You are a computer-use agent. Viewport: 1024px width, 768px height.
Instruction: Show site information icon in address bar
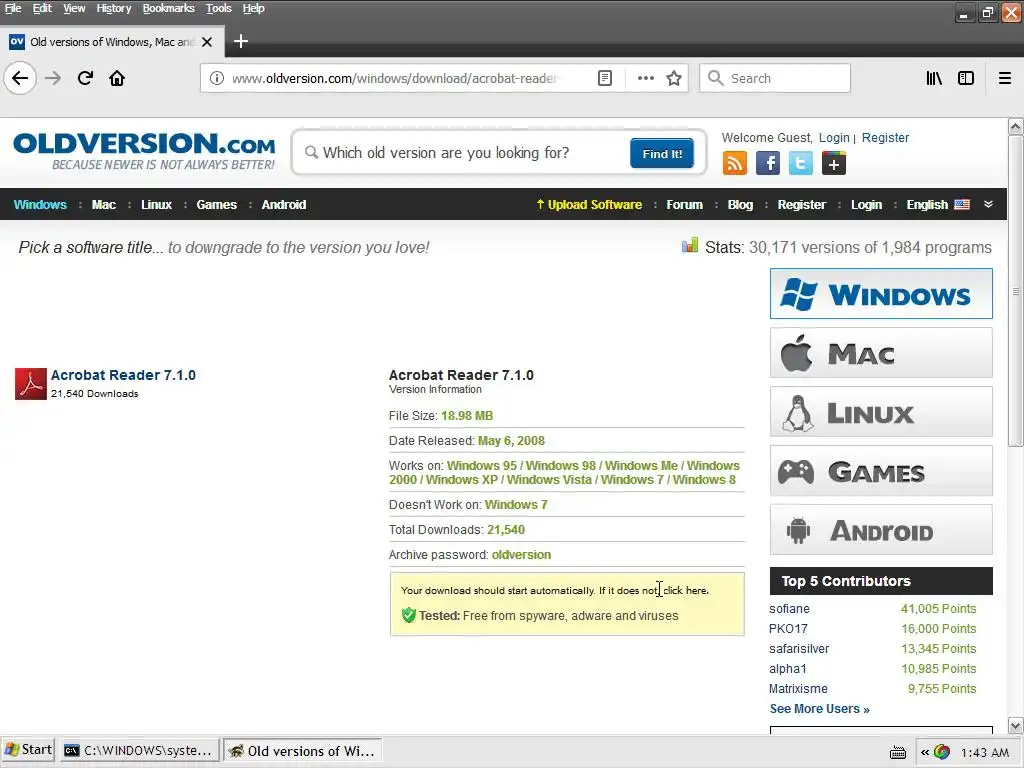217,78
